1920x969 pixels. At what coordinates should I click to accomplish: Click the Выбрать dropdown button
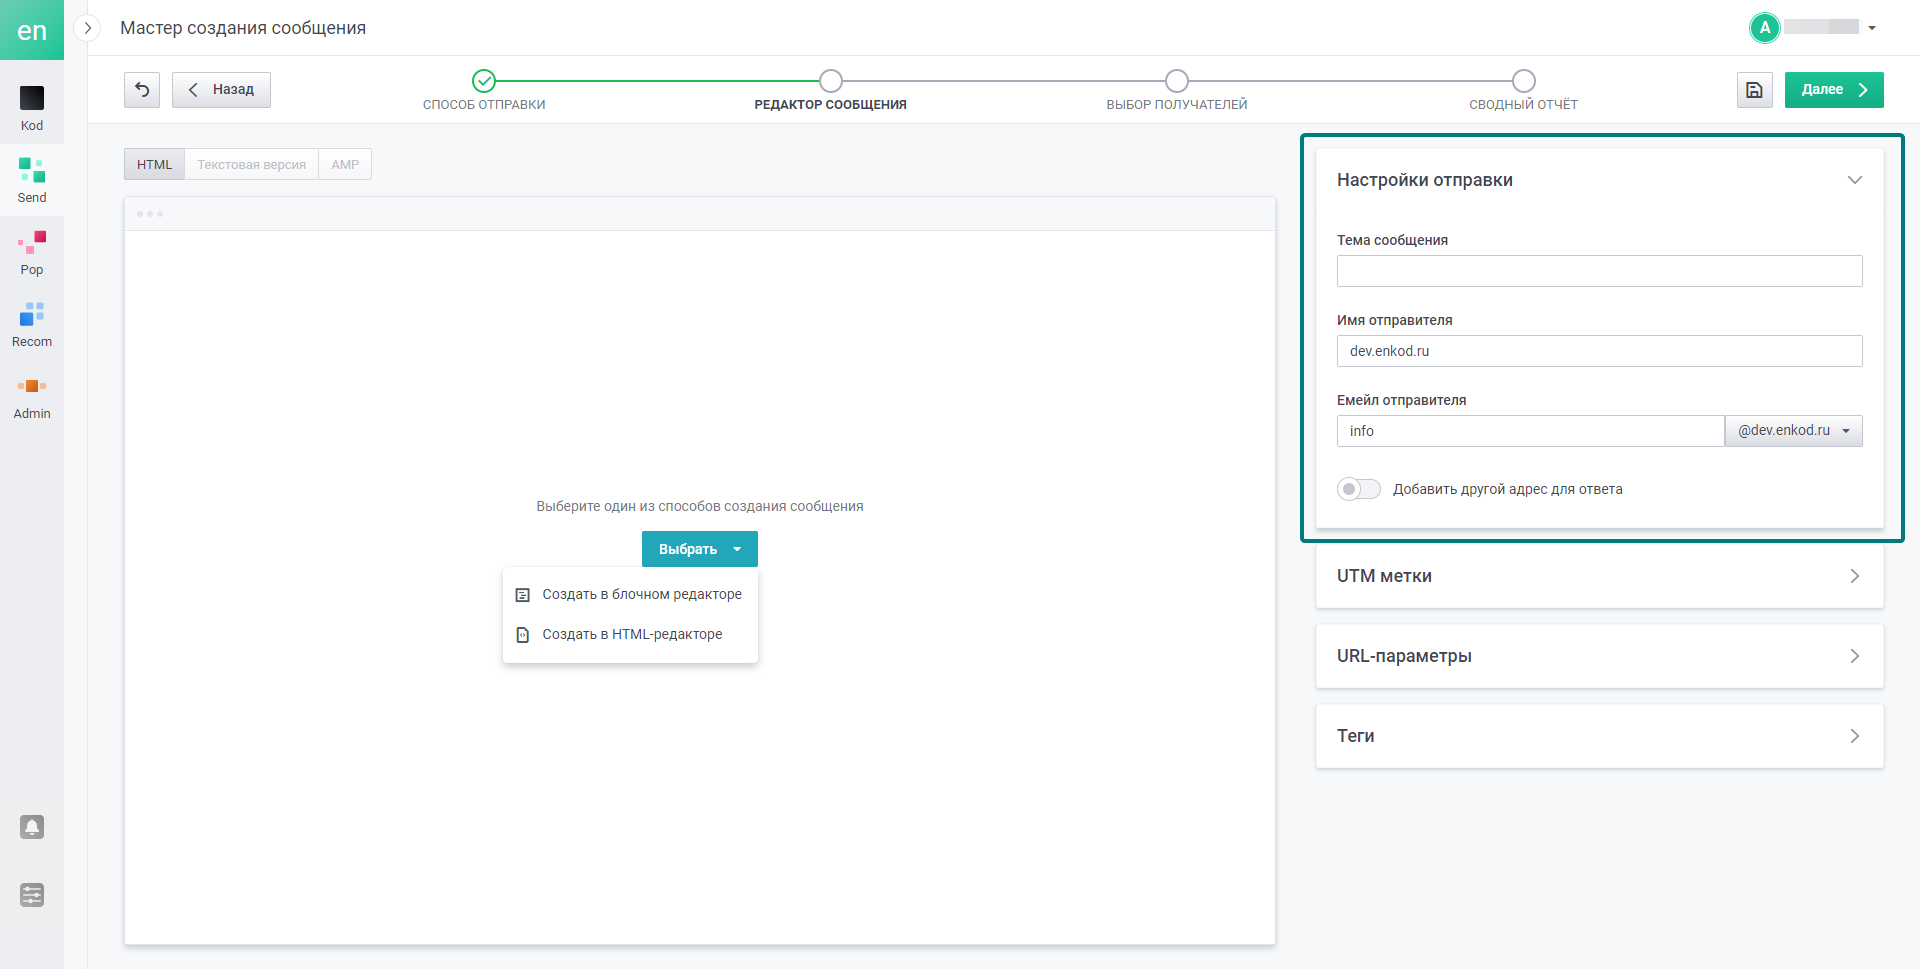tap(700, 549)
